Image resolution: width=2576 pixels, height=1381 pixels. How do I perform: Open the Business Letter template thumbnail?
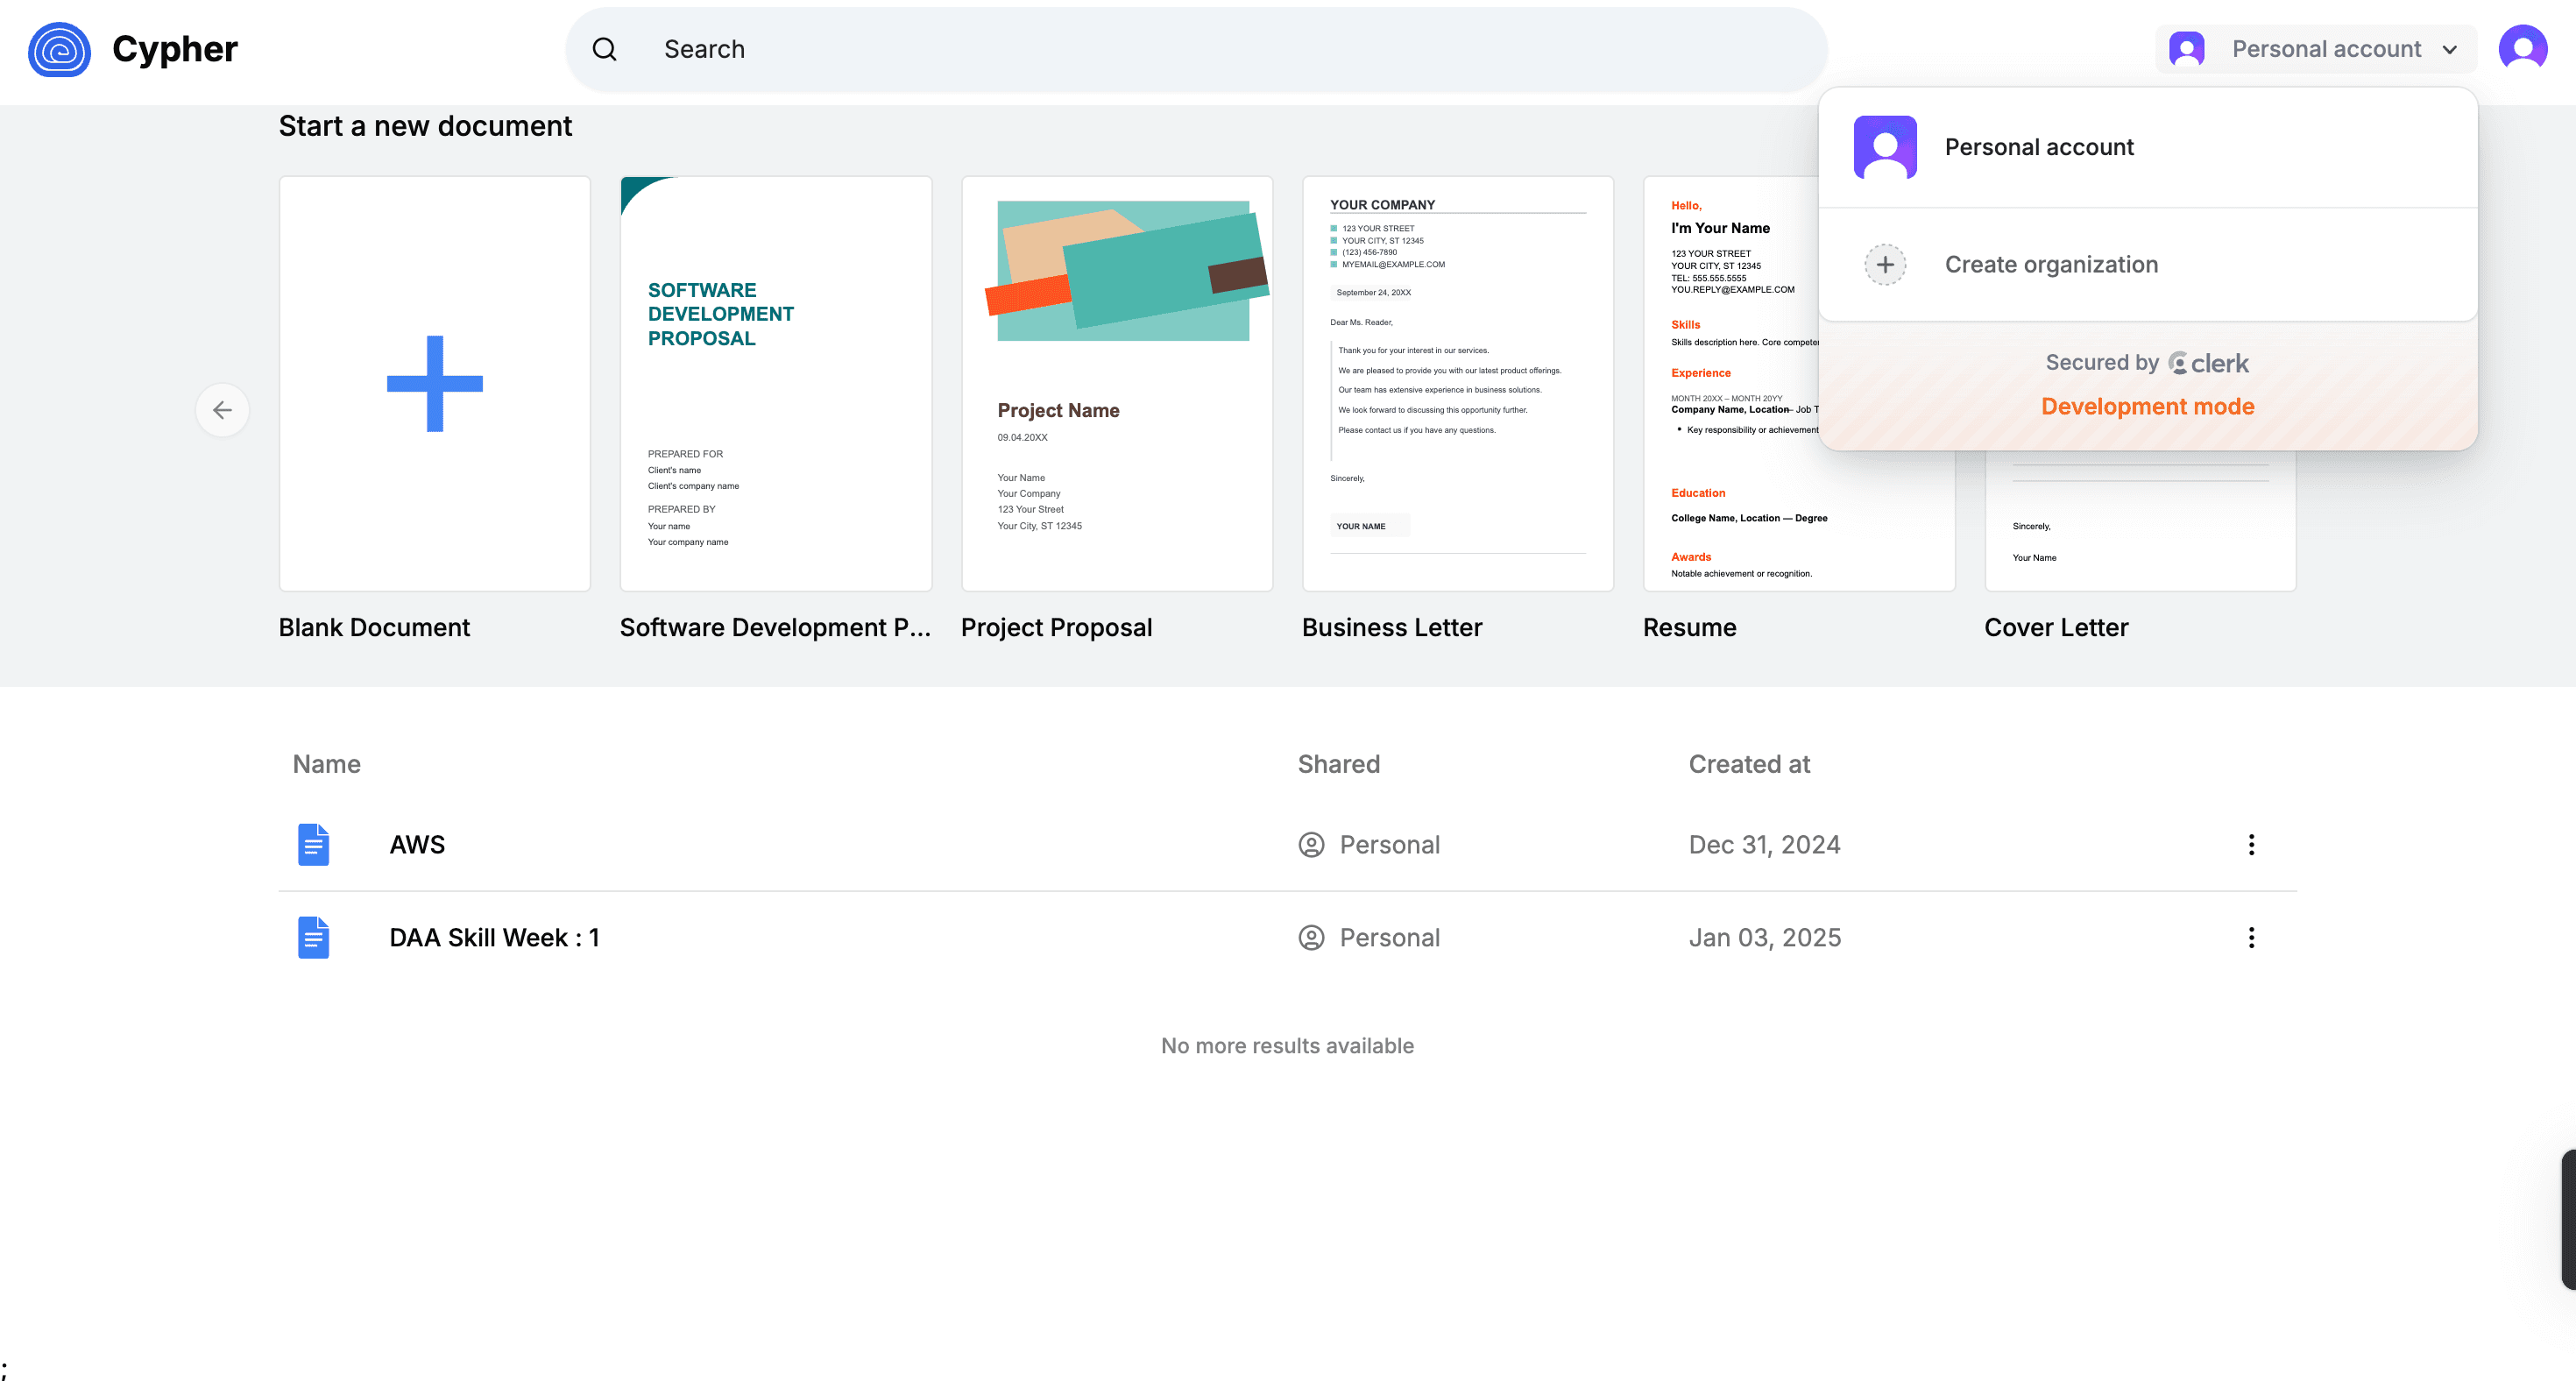pos(1458,384)
